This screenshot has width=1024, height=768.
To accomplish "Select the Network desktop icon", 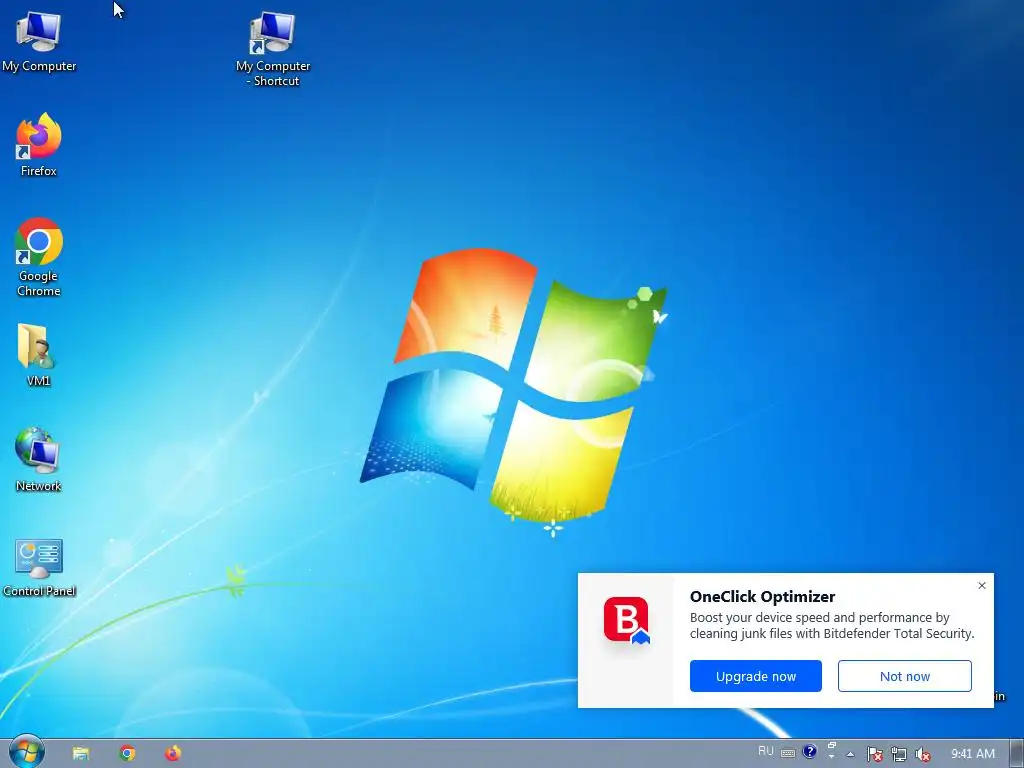I will [x=38, y=460].
